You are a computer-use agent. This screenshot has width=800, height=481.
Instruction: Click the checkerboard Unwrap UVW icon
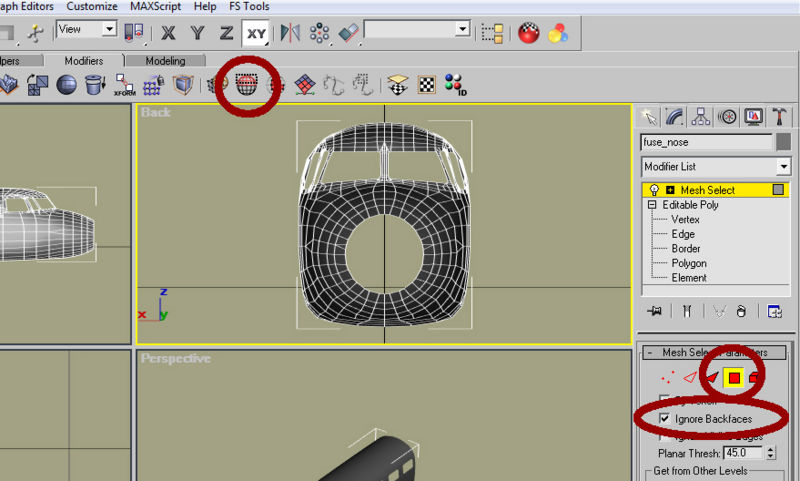tap(427, 85)
